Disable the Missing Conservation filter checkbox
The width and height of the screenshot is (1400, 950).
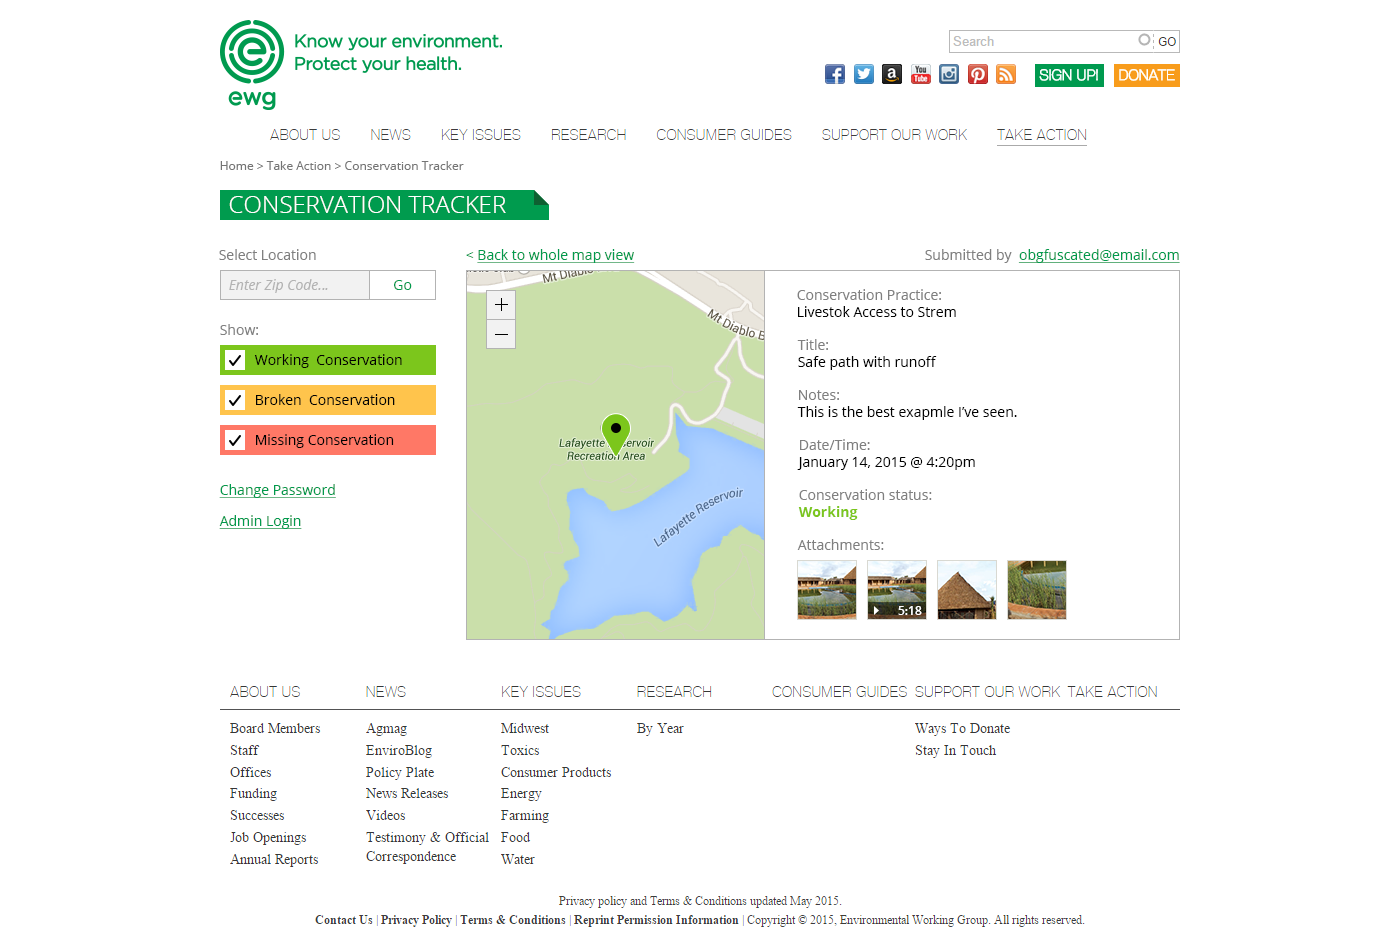coord(235,440)
